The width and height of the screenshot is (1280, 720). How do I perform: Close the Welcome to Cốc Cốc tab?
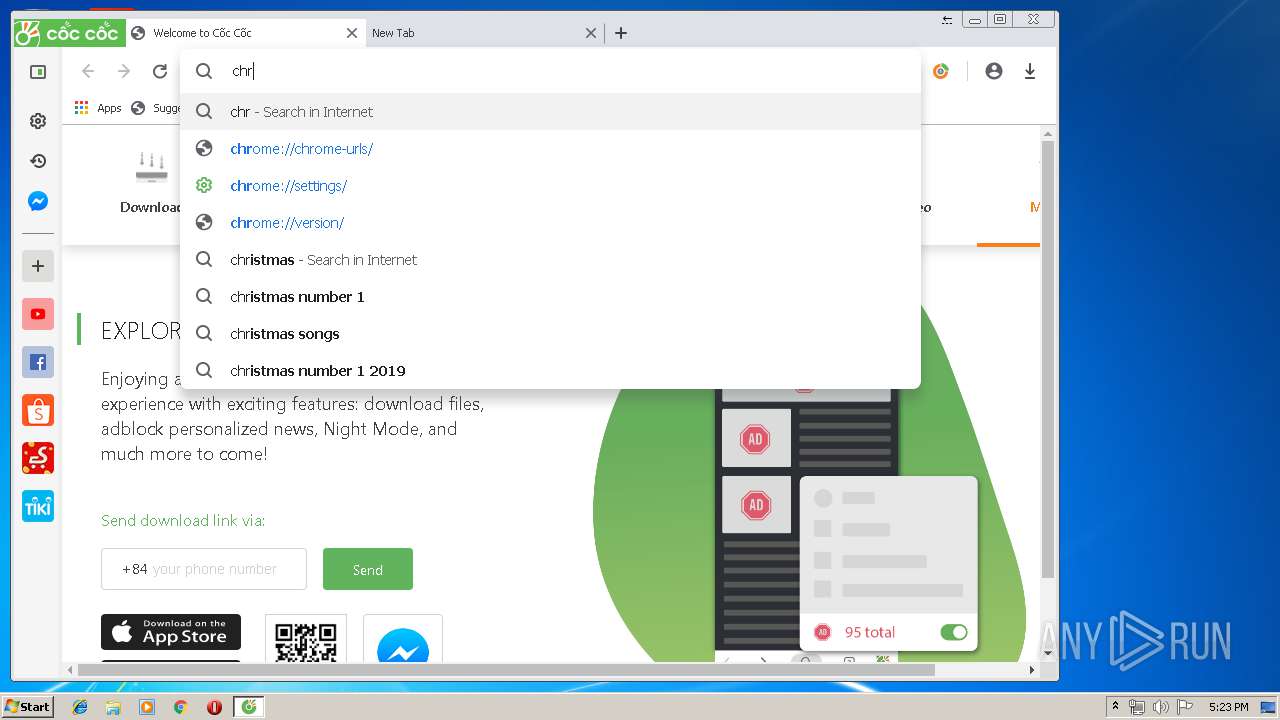352,33
